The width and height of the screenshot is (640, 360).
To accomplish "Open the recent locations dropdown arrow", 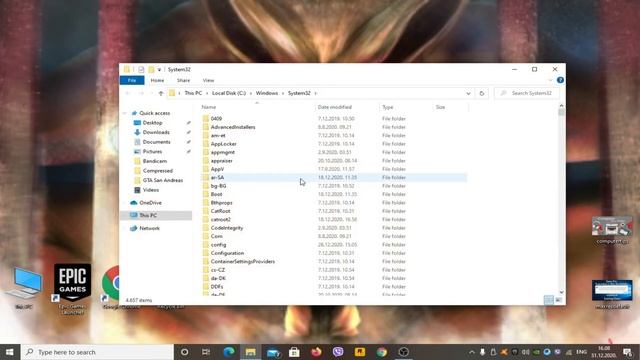I will (151, 93).
